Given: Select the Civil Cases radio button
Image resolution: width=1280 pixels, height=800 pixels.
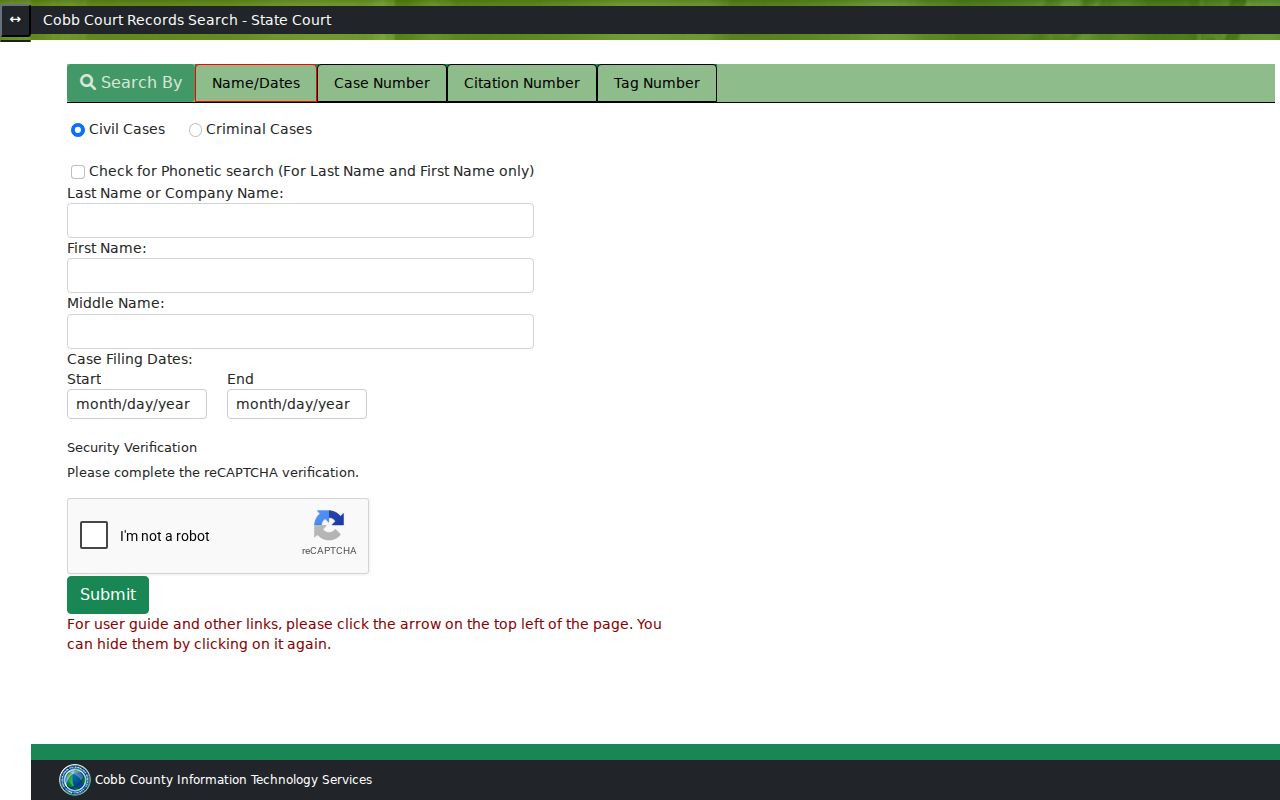Looking at the screenshot, I should point(78,130).
